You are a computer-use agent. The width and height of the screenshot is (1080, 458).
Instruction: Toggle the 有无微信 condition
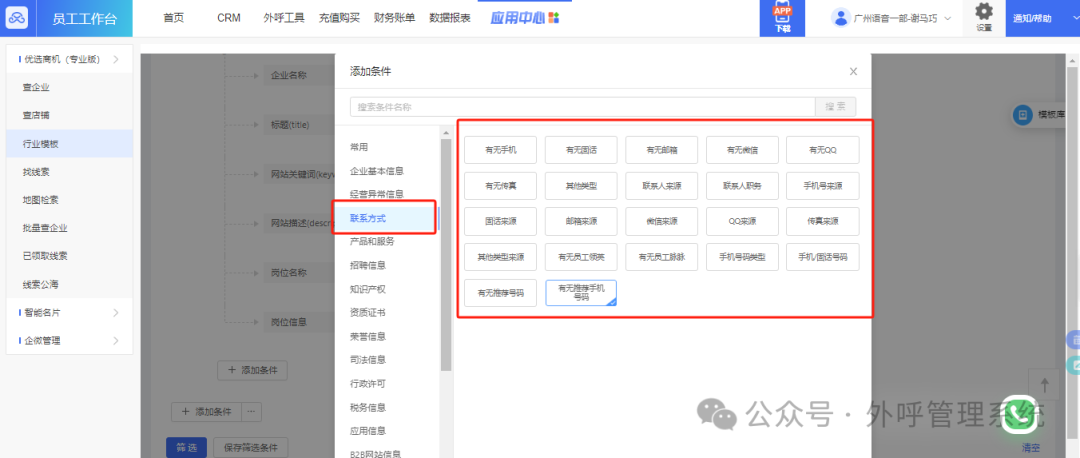[742, 149]
